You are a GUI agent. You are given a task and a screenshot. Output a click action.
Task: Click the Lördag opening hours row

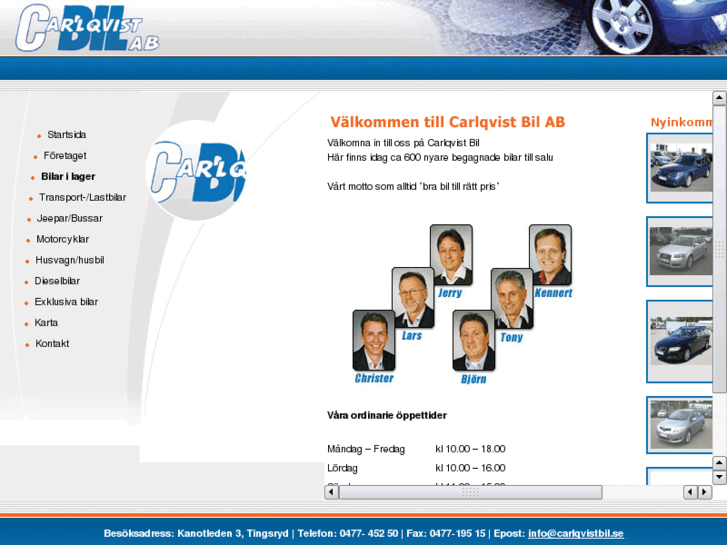click(416, 468)
